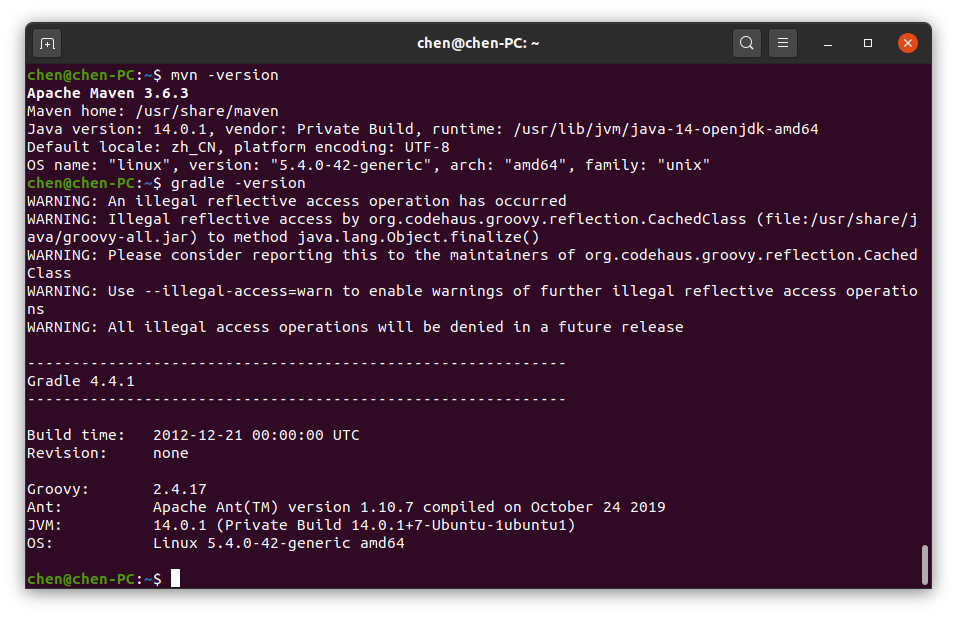Minimize the terminal window
This screenshot has height=617, width=957.
pos(829,43)
